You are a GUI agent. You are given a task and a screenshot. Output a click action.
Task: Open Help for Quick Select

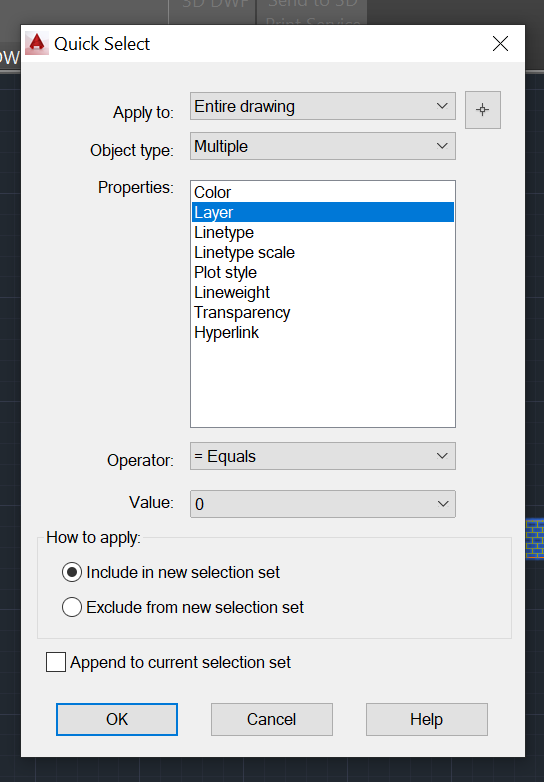pos(426,719)
